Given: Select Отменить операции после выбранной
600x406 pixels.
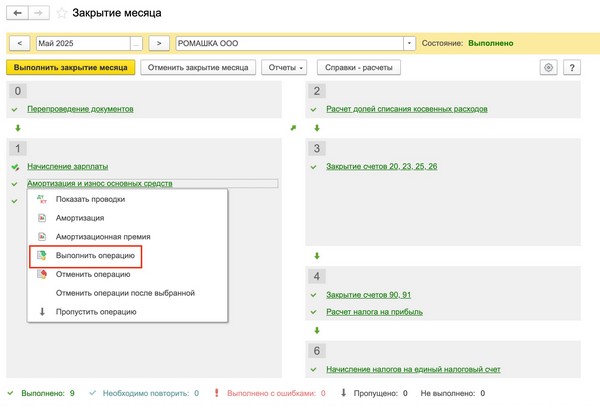Looking at the screenshot, I should 125,293.
